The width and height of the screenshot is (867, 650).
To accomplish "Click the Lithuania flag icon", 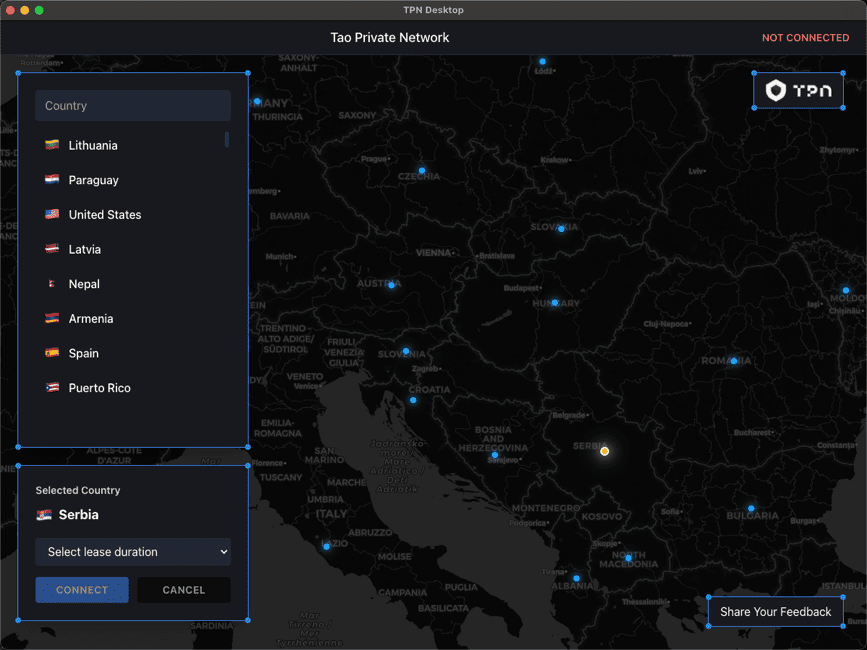I will tap(52, 146).
